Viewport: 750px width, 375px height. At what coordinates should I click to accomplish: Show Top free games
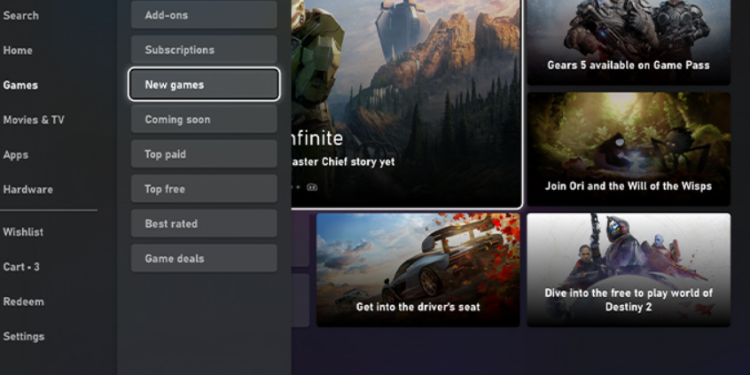pos(204,189)
